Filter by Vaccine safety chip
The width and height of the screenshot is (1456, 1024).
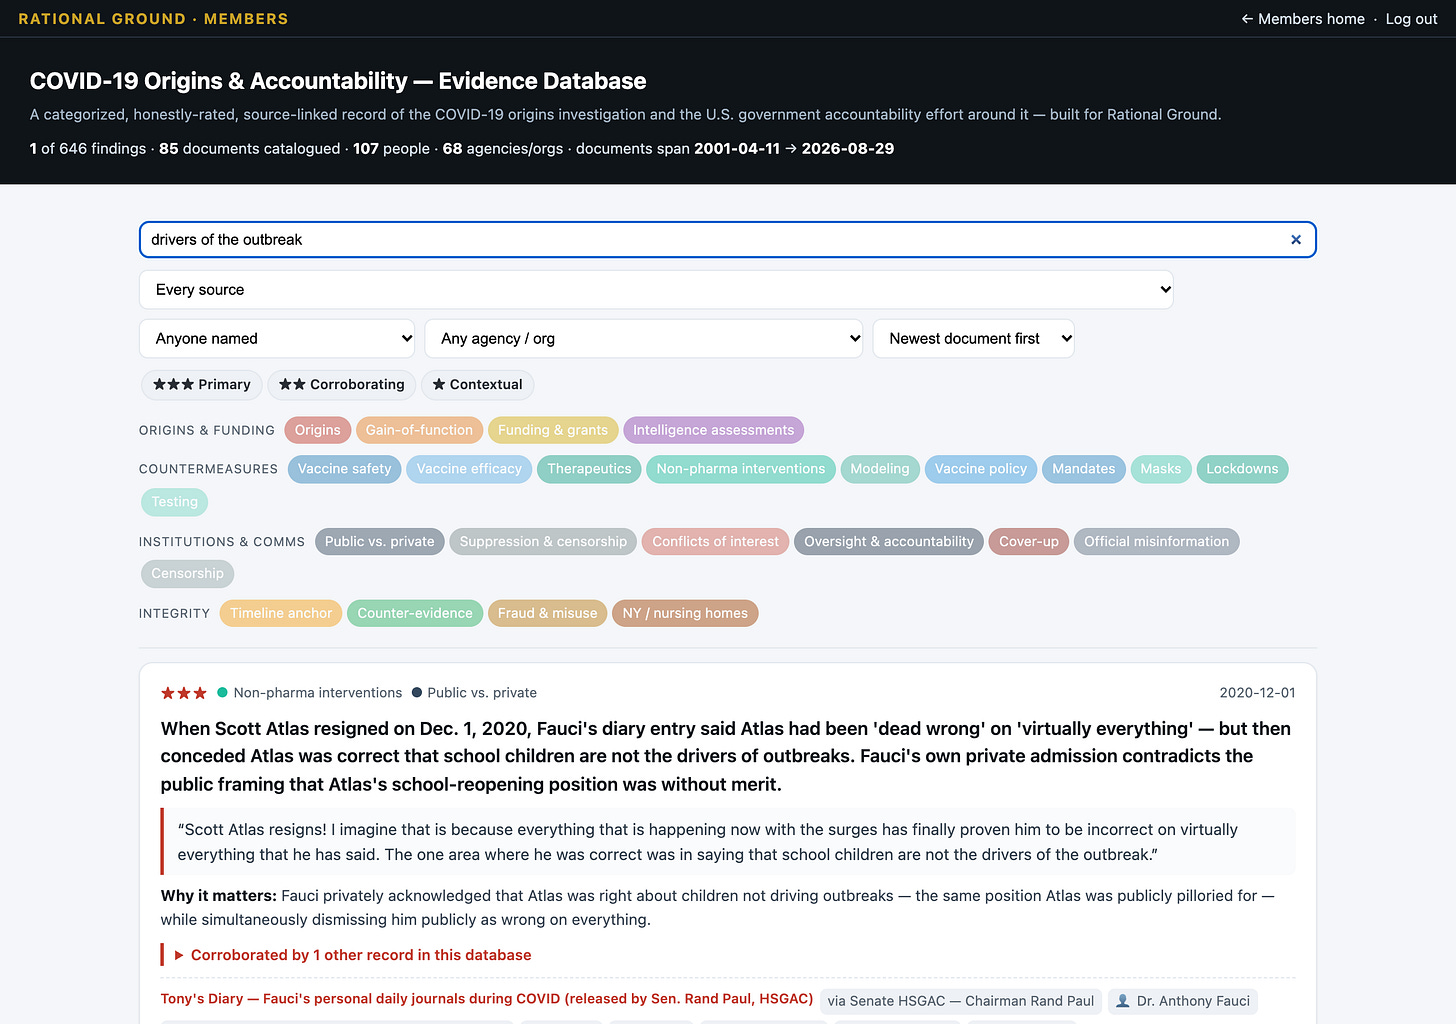coord(345,469)
